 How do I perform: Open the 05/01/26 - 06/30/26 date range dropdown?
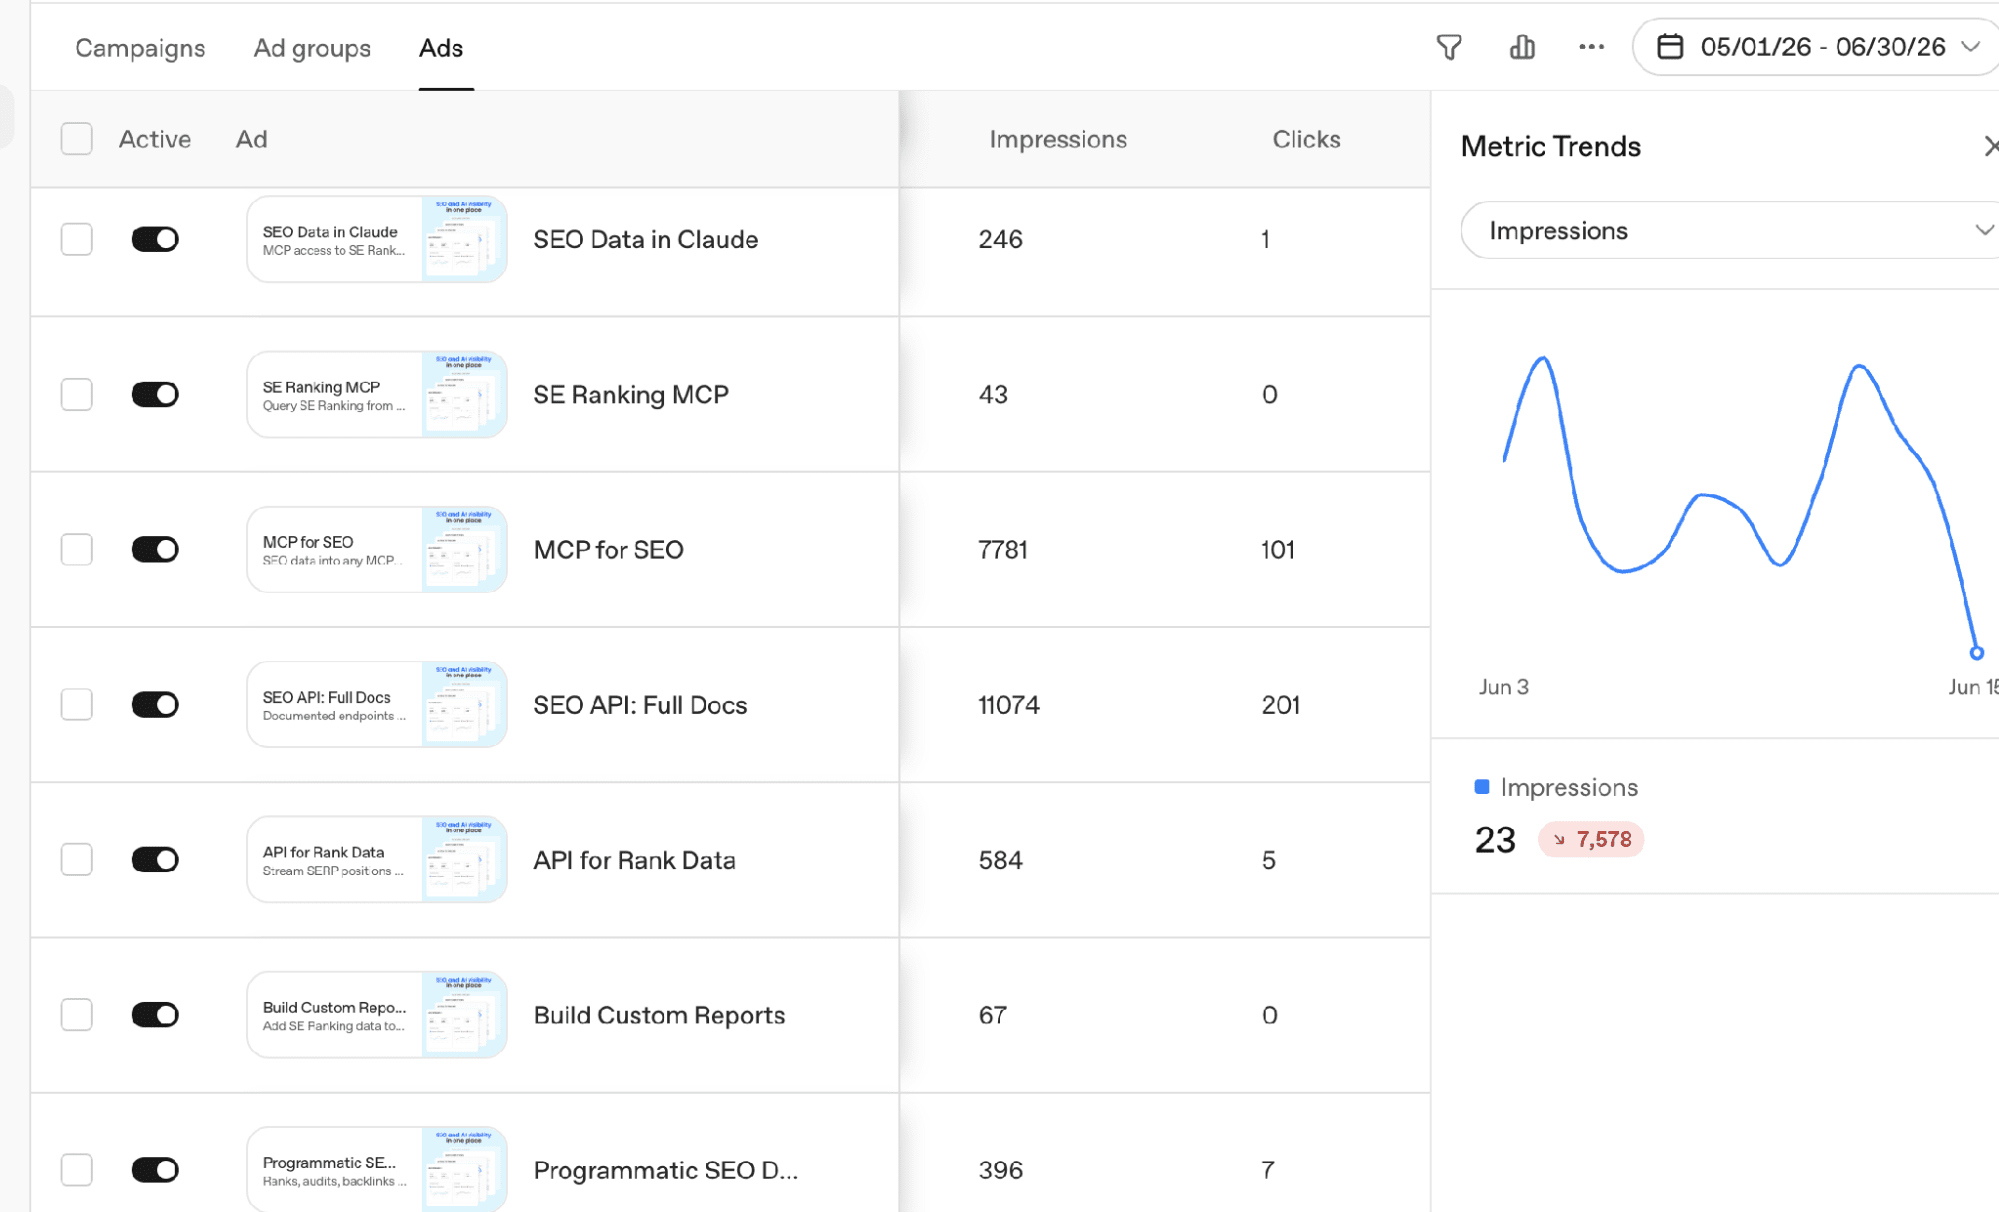pyautogui.click(x=1816, y=47)
